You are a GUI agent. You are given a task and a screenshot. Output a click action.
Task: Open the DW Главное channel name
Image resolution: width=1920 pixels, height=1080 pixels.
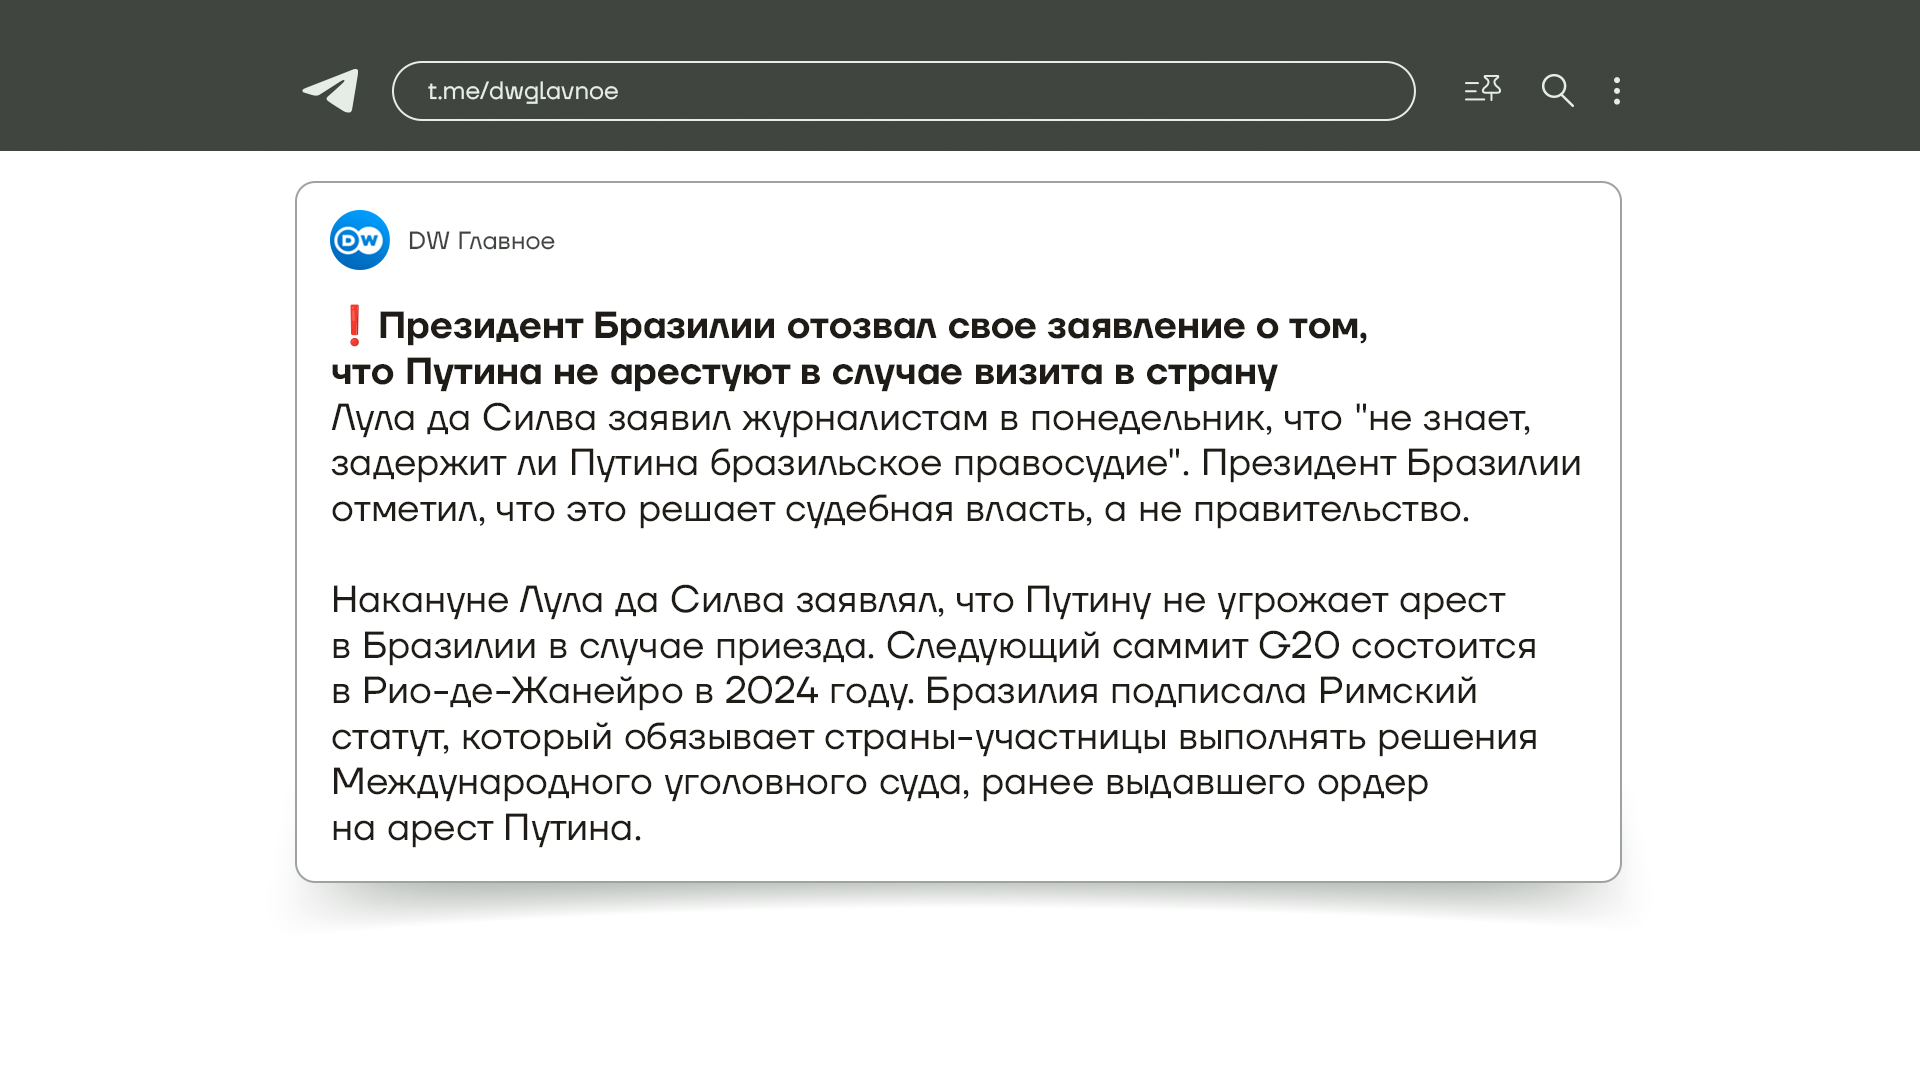[481, 241]
